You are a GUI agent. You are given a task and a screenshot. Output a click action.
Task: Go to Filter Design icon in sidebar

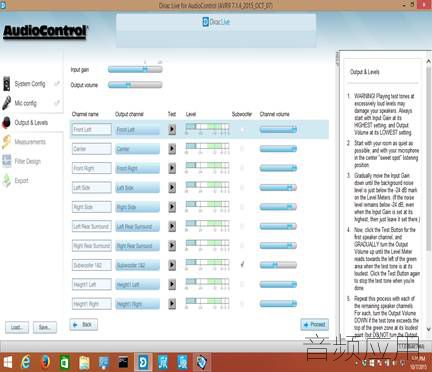tap(7, 161)
